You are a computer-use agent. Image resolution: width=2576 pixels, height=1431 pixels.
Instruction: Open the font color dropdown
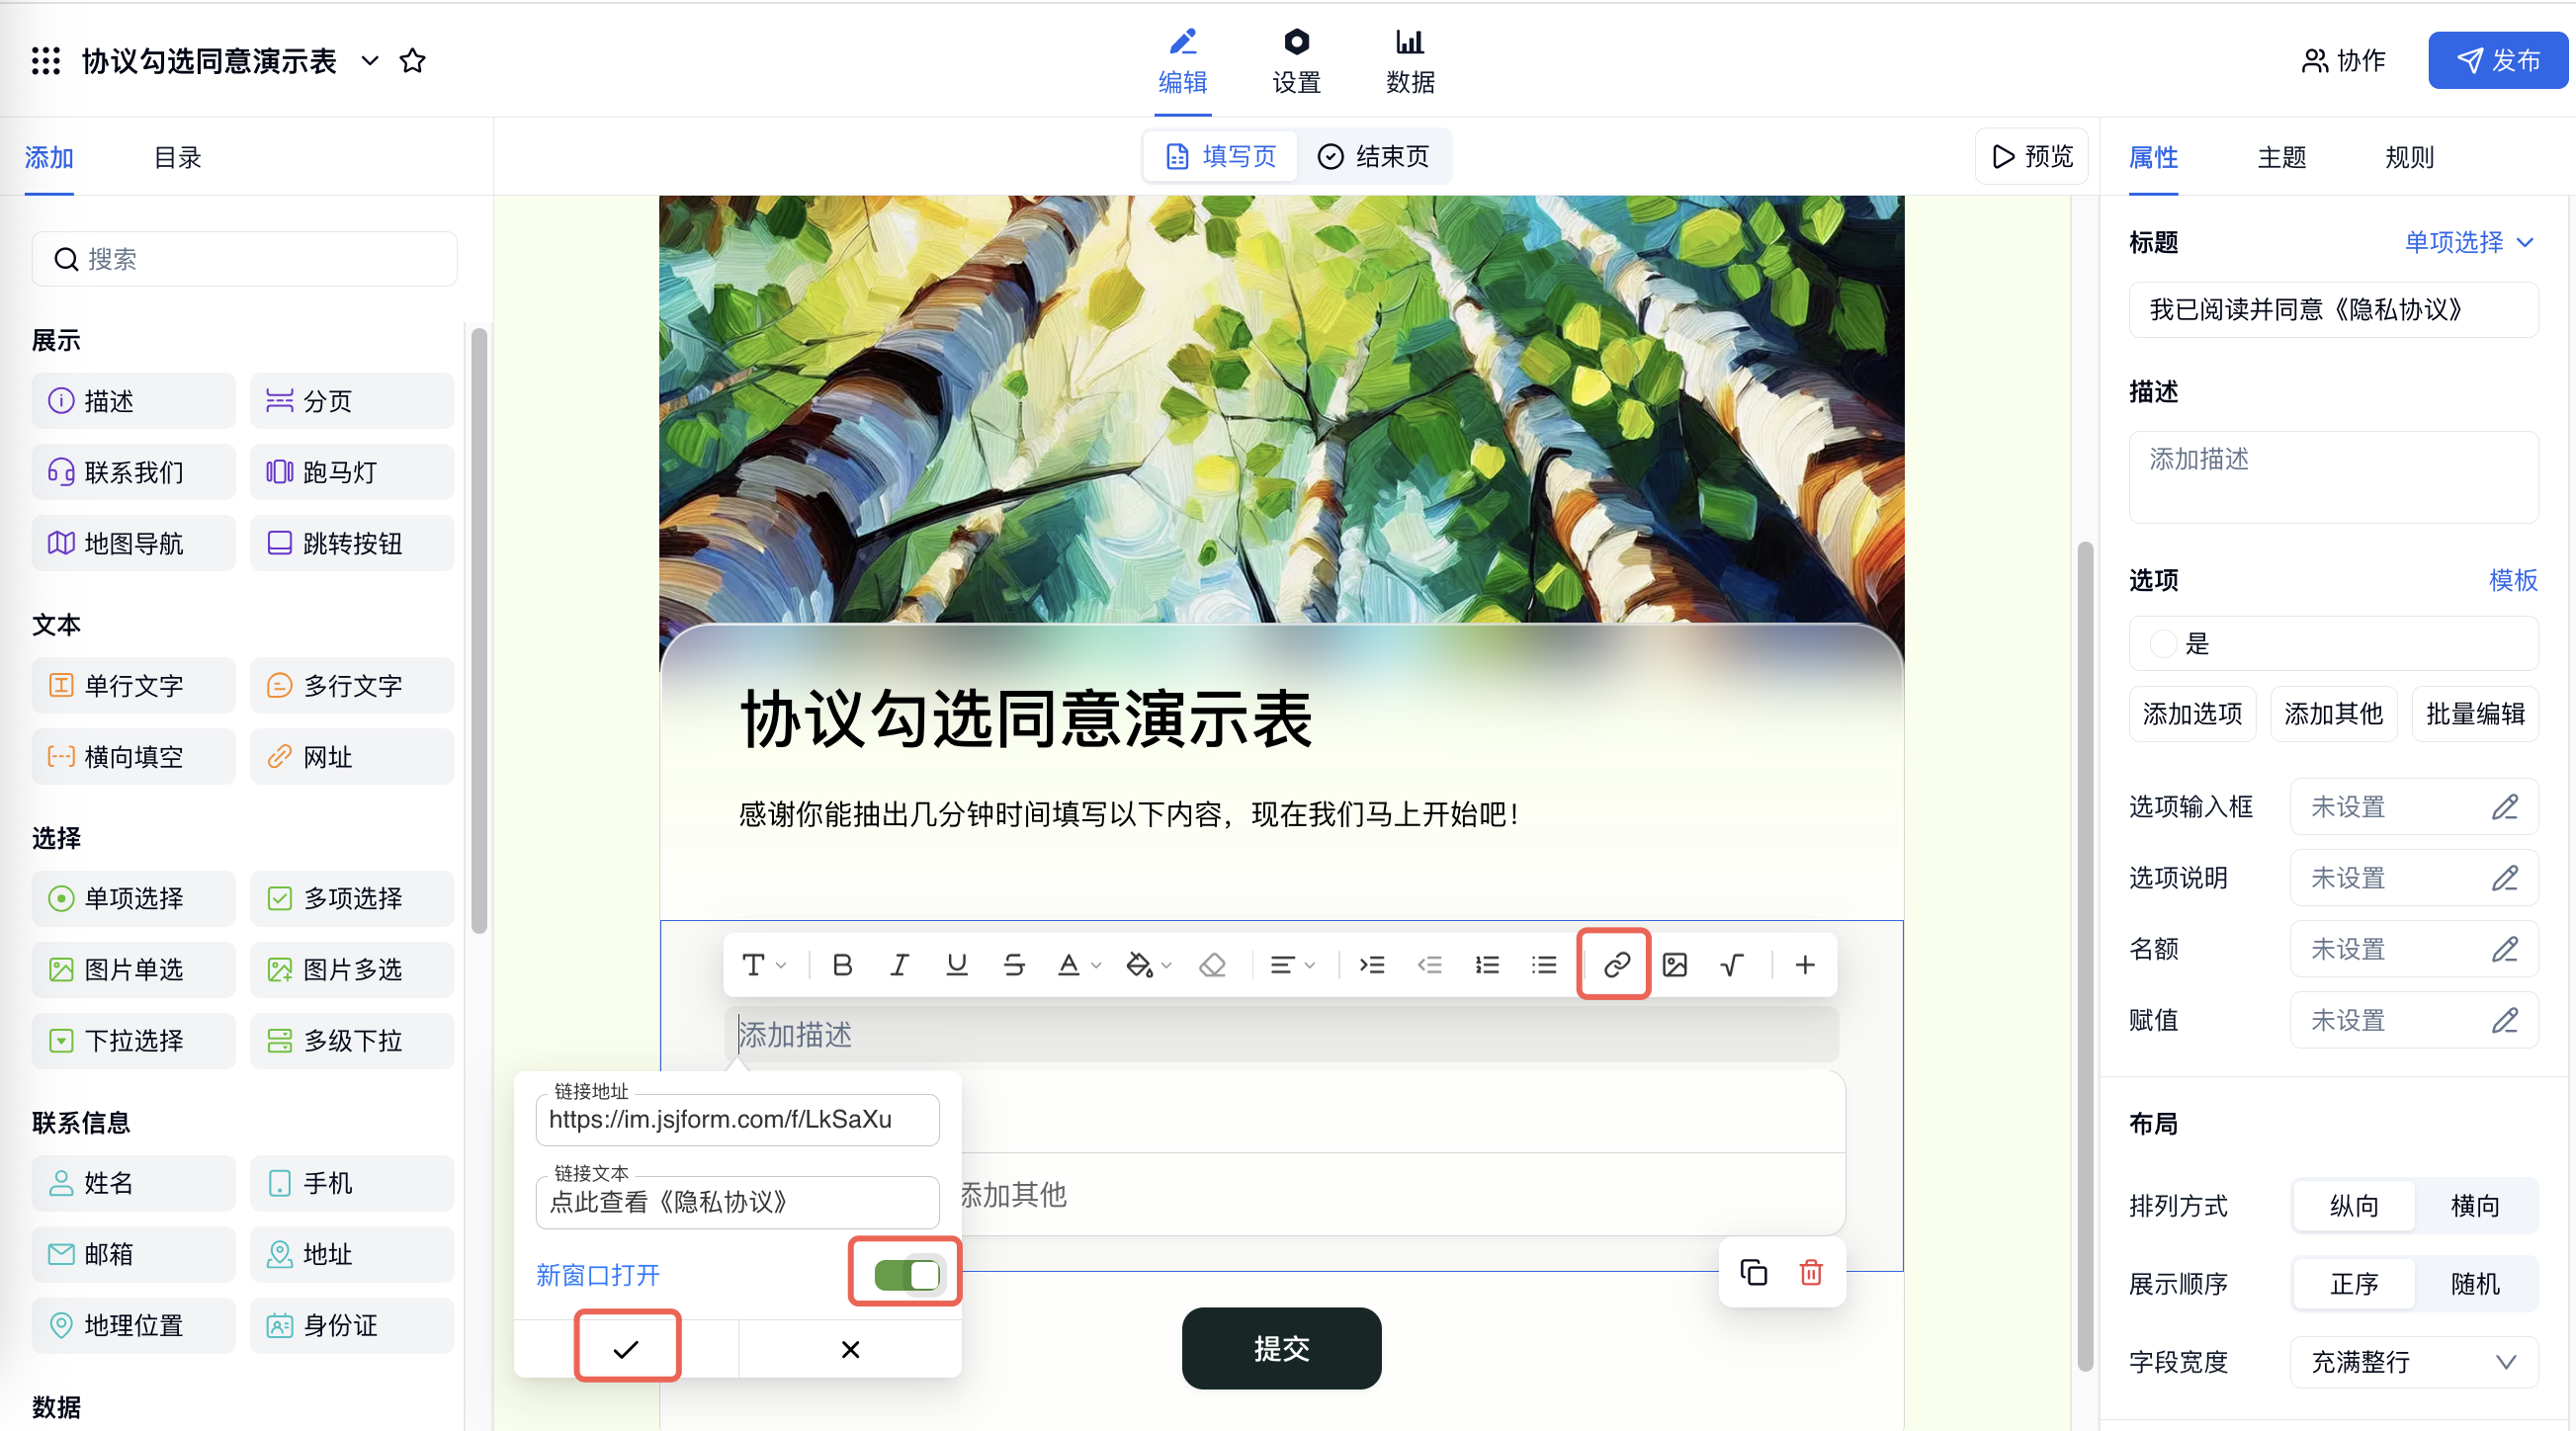point(1079,965)
